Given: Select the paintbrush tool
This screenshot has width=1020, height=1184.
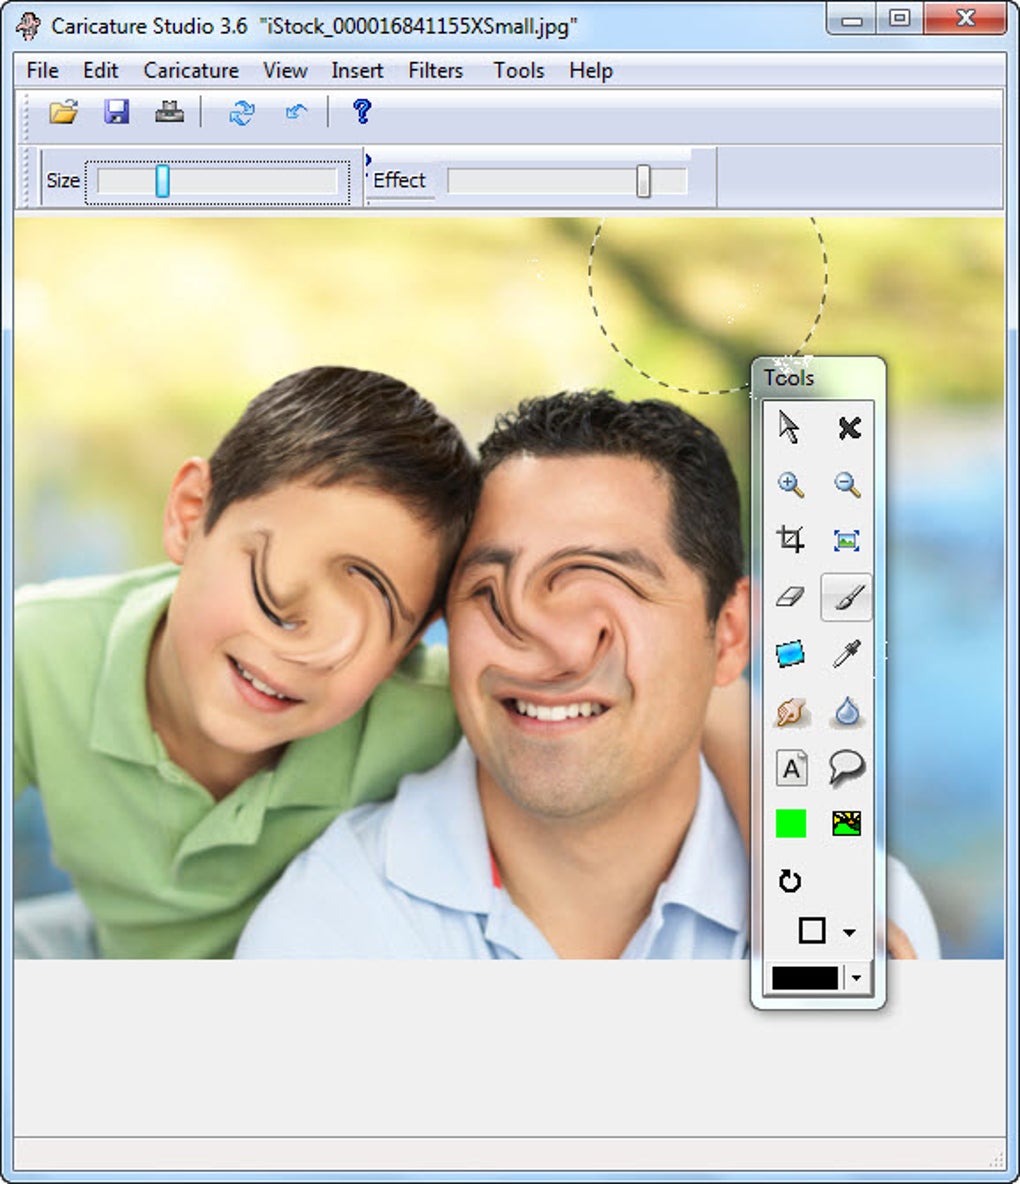Looking at the screenshot, I should (846, 597).
